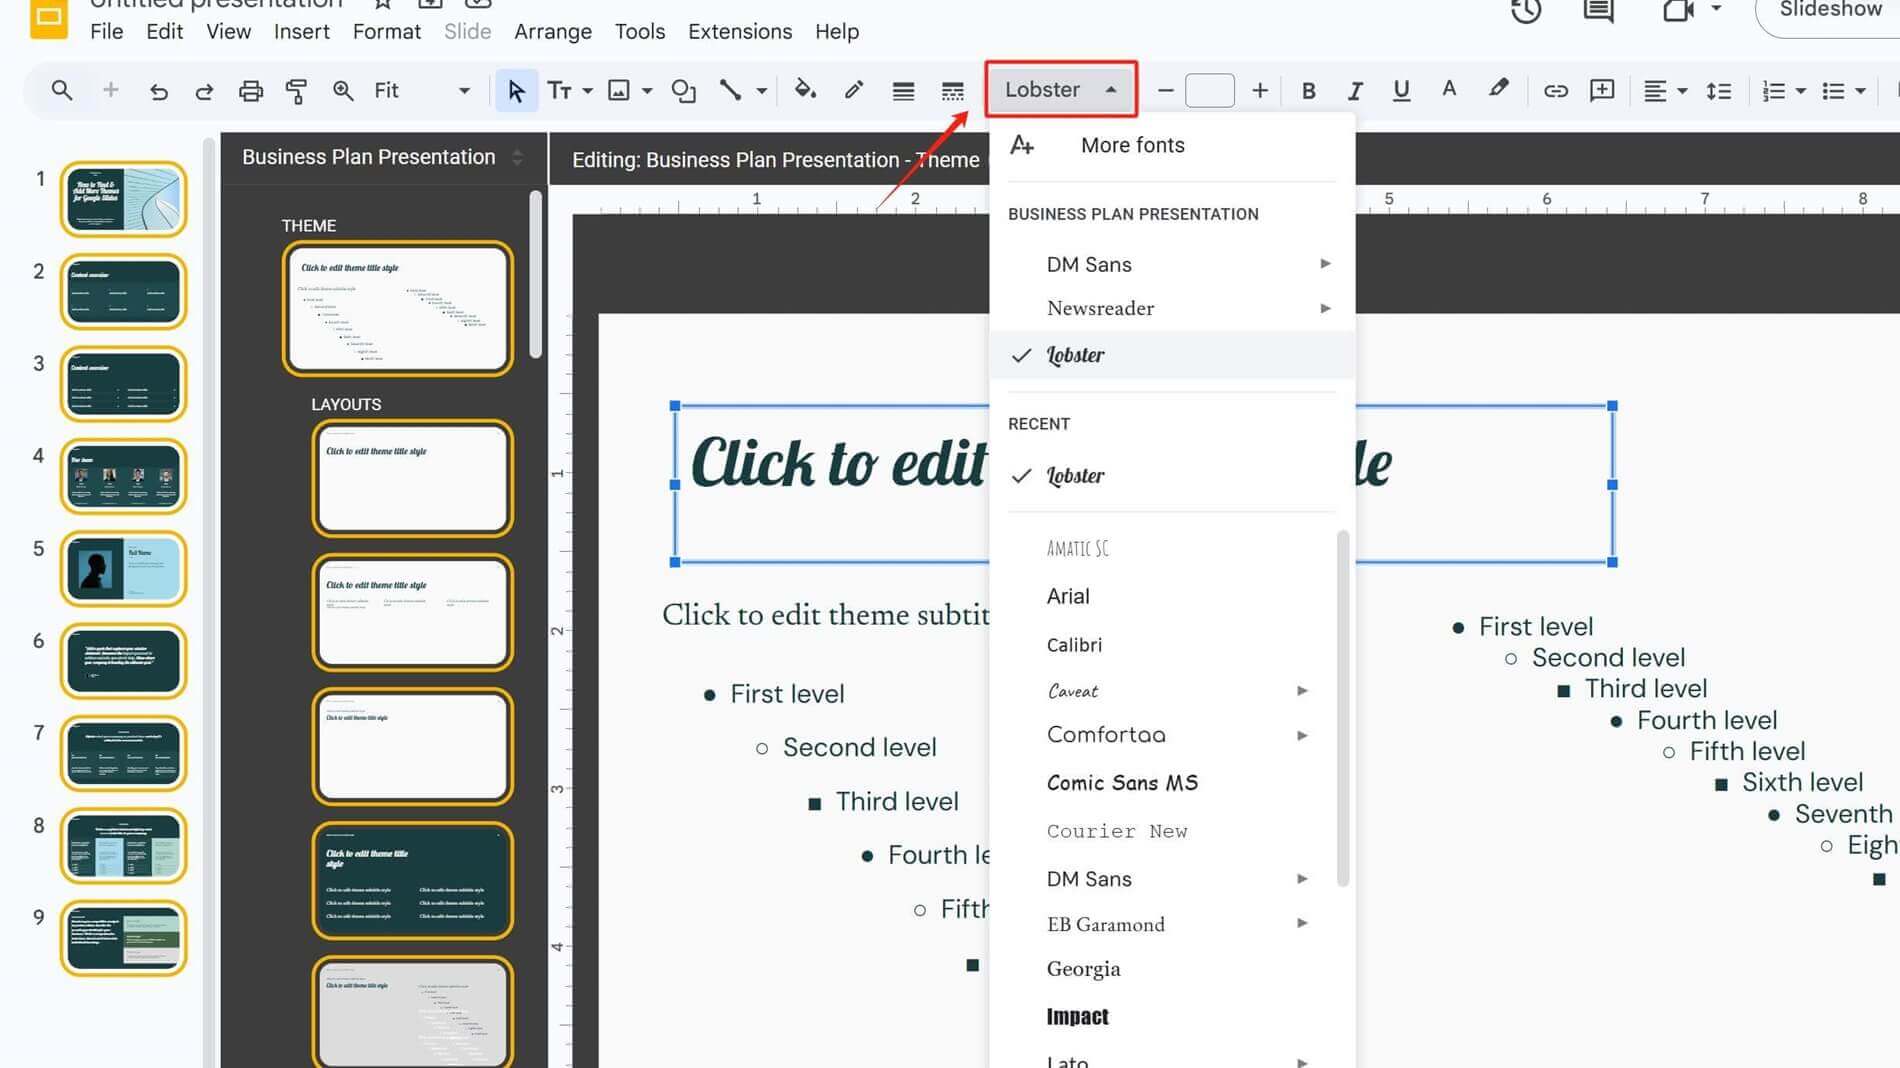Select slide 5 thumbnail in filmstrip

click(x=123, y=568)
